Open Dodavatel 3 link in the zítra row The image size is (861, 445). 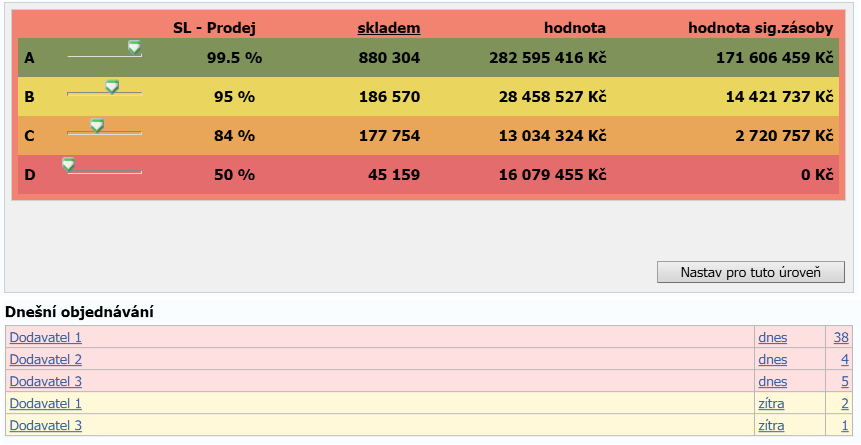tap(46, 426)
